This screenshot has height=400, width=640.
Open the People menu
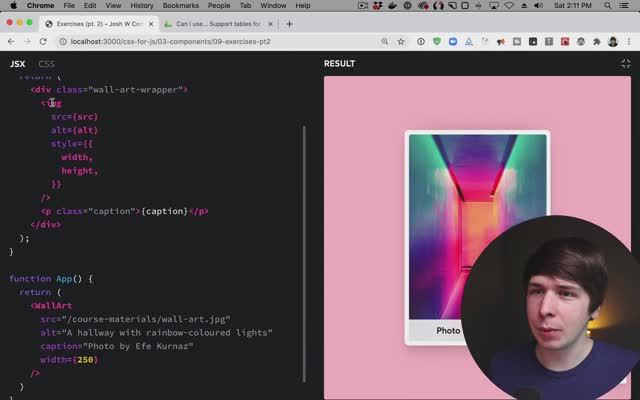pyautogui.click(x=219, y=6)
